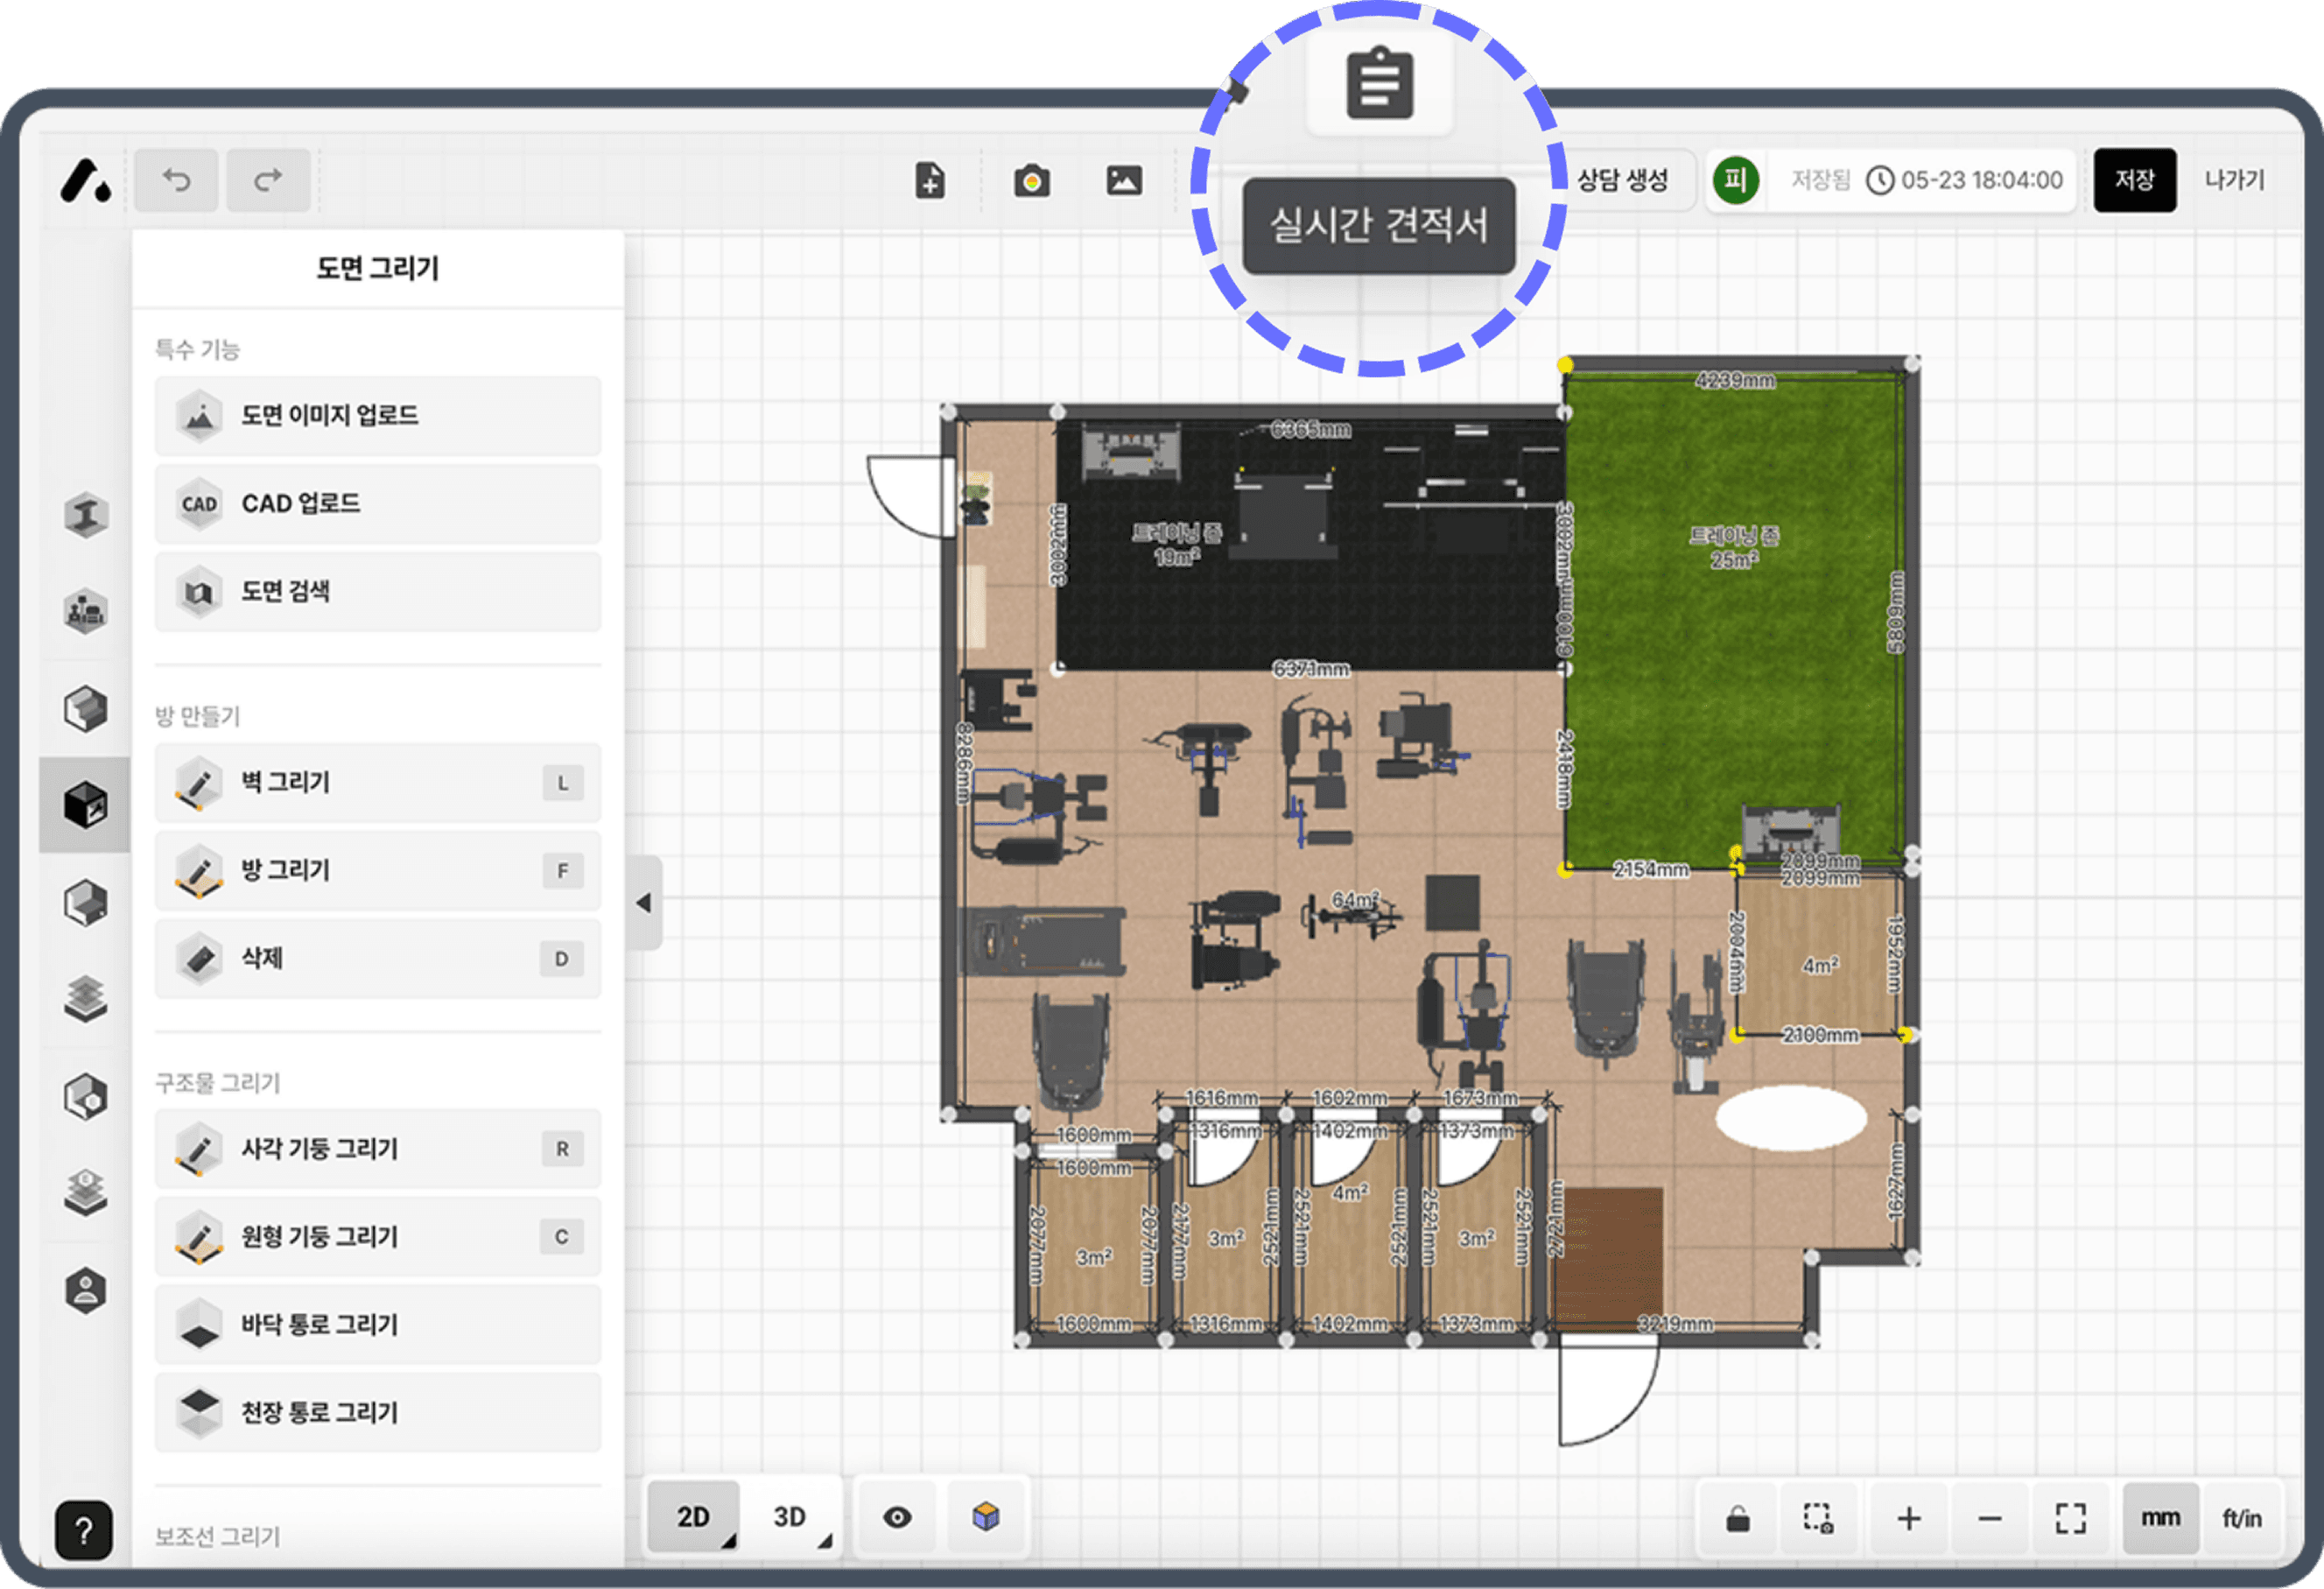Collapse the side panel with arrow handle
Screen dimensions: 2324x1589
pyautogui.click(x=644, y=902)
